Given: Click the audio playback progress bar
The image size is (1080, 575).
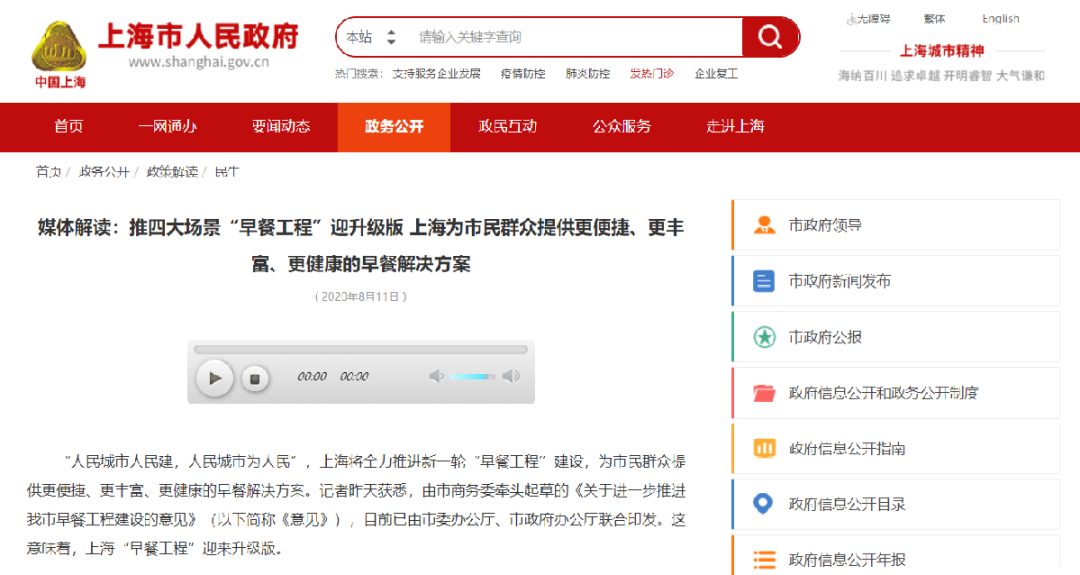Looking at the screenshot, I should 360,350.
